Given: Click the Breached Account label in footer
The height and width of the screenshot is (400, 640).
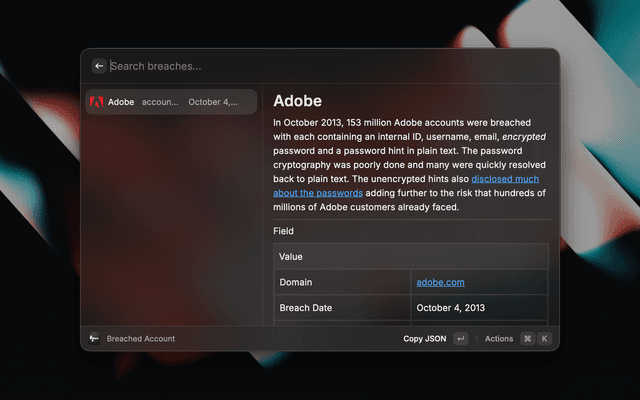Looking at the screenshot, I should click(x=141, y=339).
